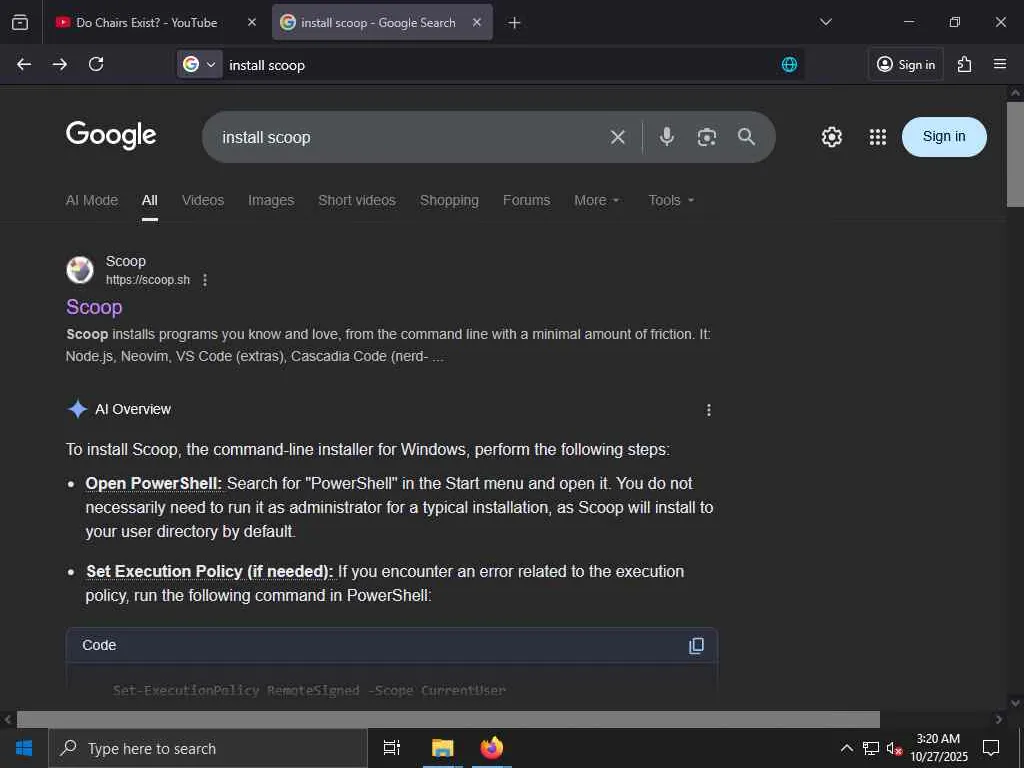Screen dimensions: 1024x768
Task: Open the Google apps grid
Action: [878, 136]
